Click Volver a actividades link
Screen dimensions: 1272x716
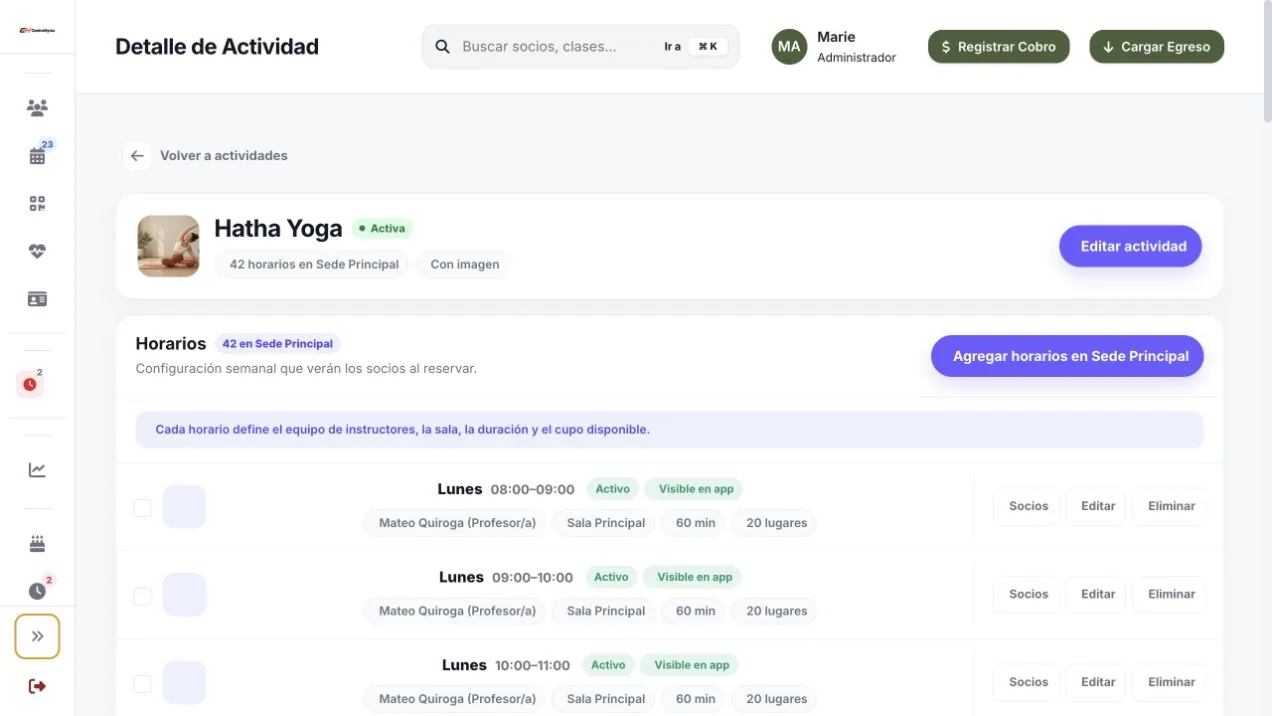(x=224, y=156)
